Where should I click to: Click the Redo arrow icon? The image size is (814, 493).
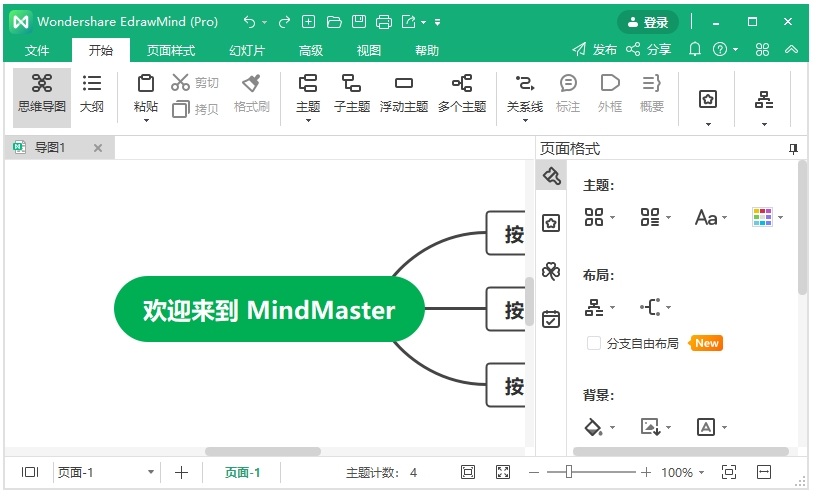[284, 22]
